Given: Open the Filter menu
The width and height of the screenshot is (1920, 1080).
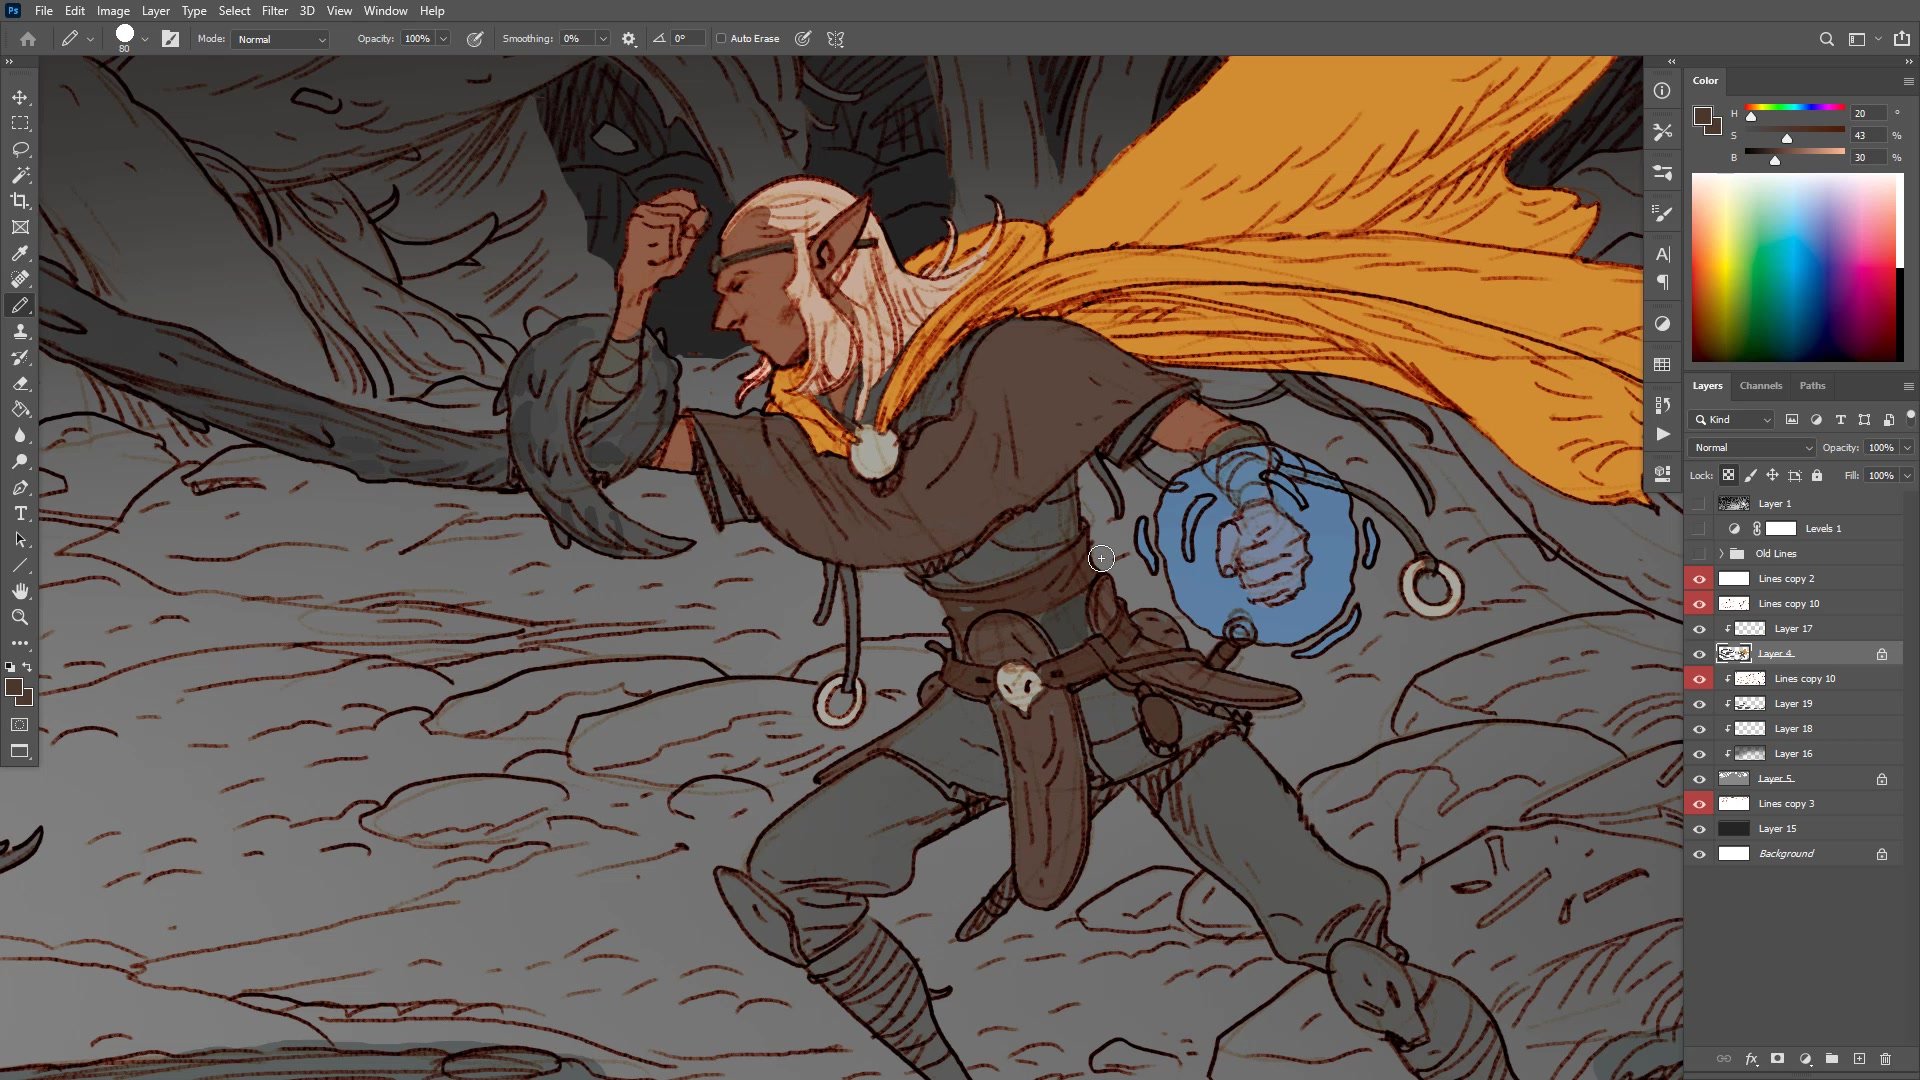Looking at the screenshot, I should (x=274, y=11).
